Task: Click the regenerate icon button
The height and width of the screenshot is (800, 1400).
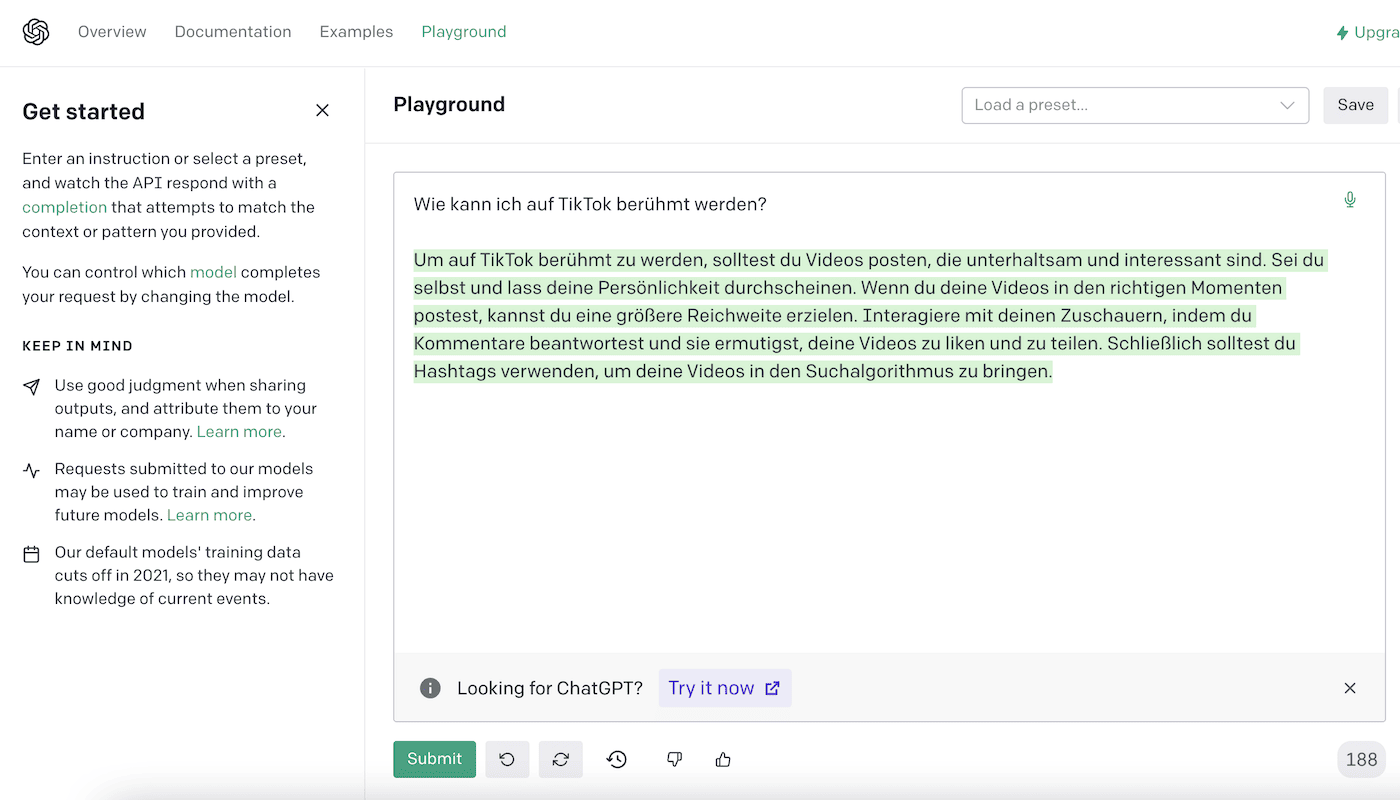Action: tap(561, 759)
